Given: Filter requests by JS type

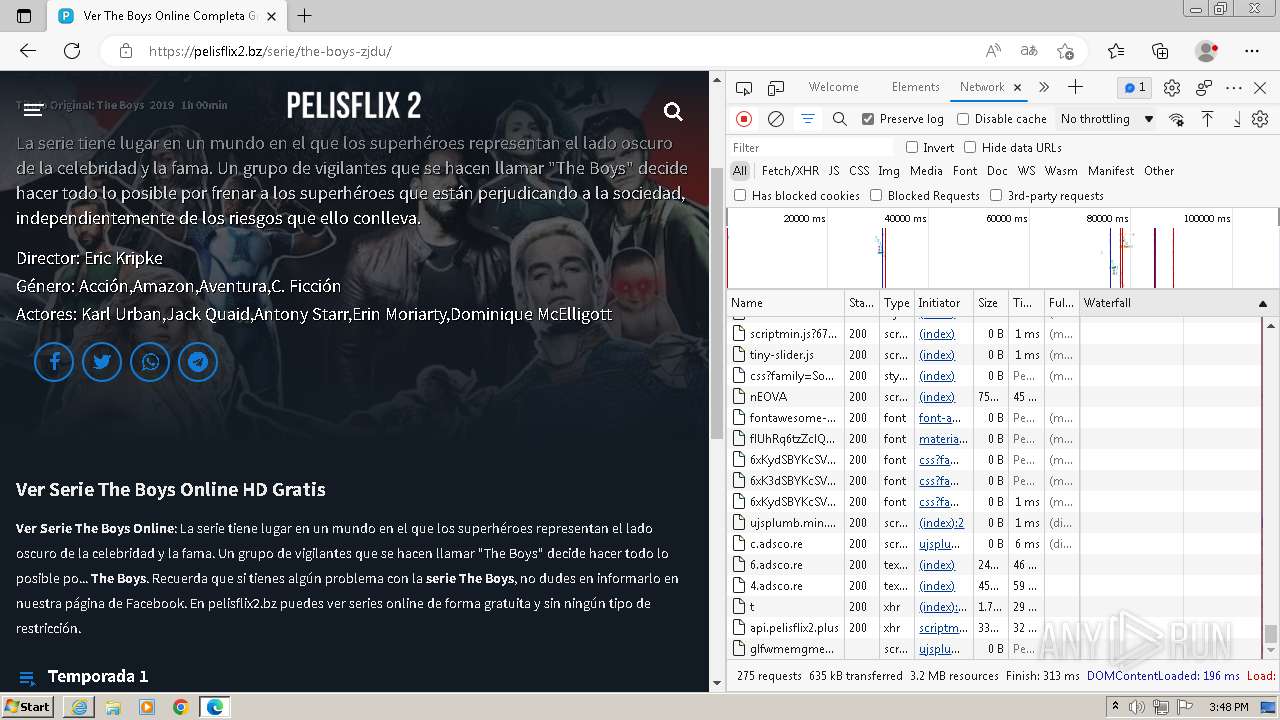Looking at the screenshot, I should [834, 171].
